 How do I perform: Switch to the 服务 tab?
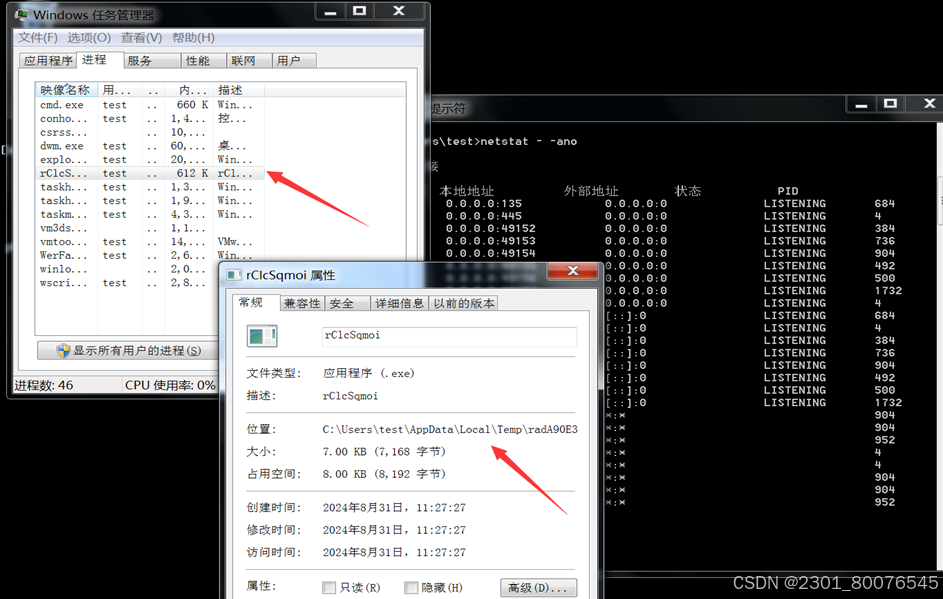pos(152,61)
